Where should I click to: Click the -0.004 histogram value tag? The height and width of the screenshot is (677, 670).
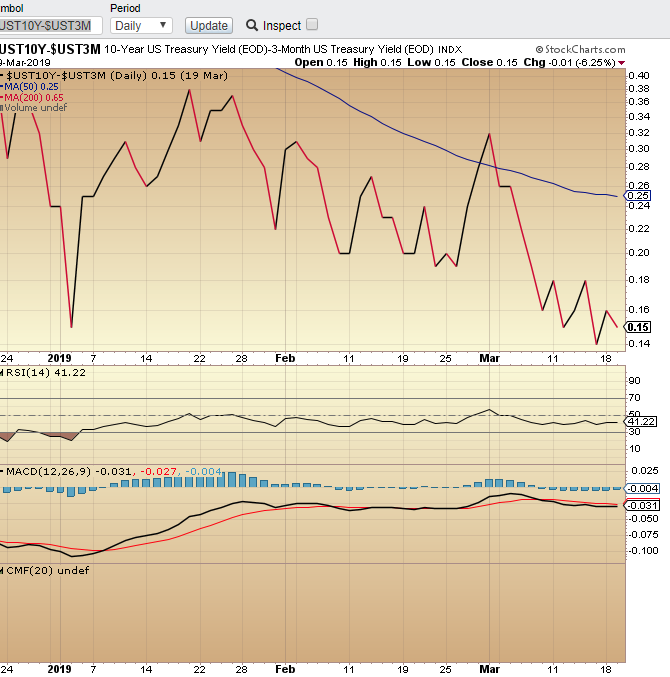coord(642,488)
